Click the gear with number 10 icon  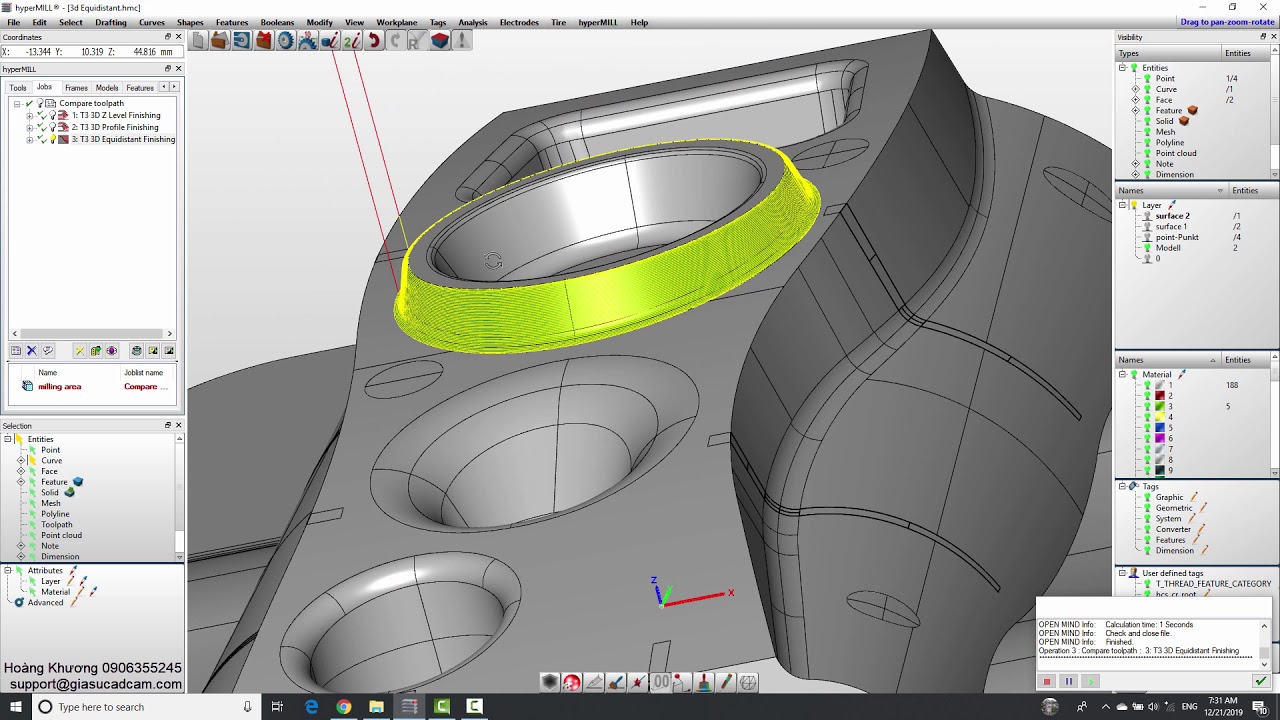click(307, 40)
